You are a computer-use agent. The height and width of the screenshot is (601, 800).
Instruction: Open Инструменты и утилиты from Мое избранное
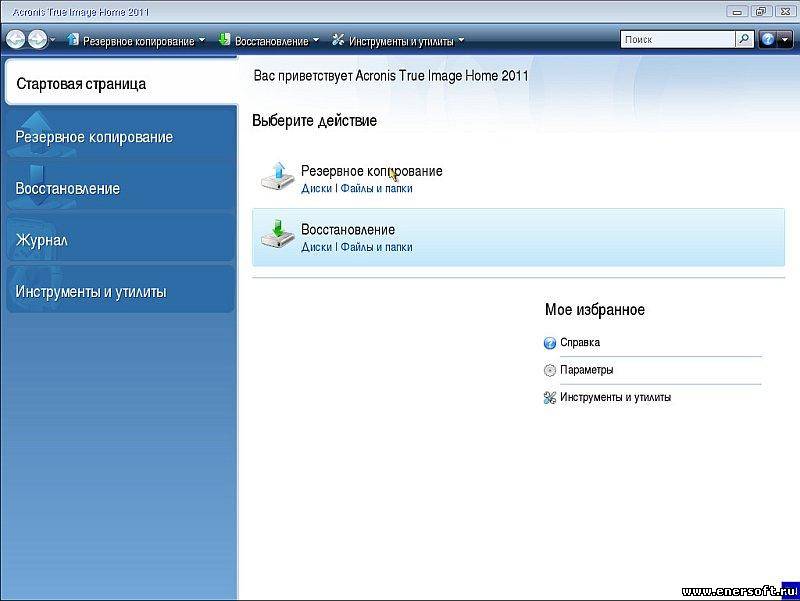tap(615, 397)
